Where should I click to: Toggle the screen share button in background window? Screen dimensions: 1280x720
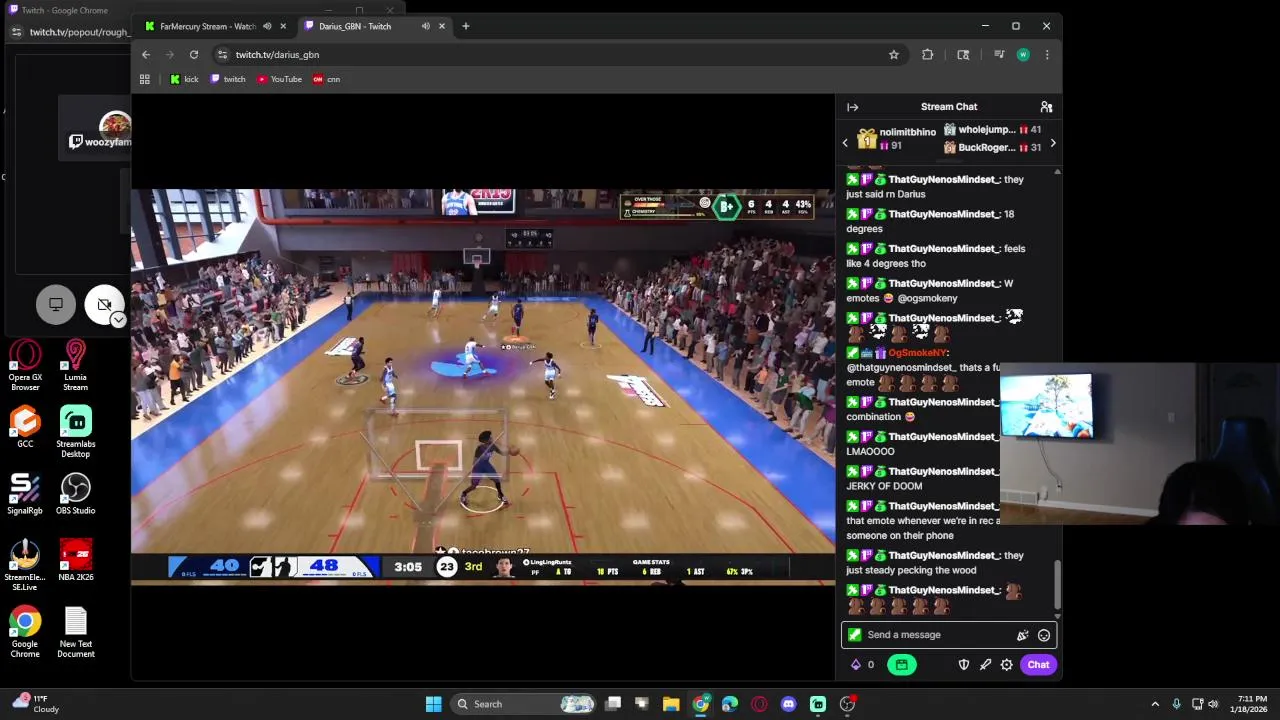pos(56,304)
